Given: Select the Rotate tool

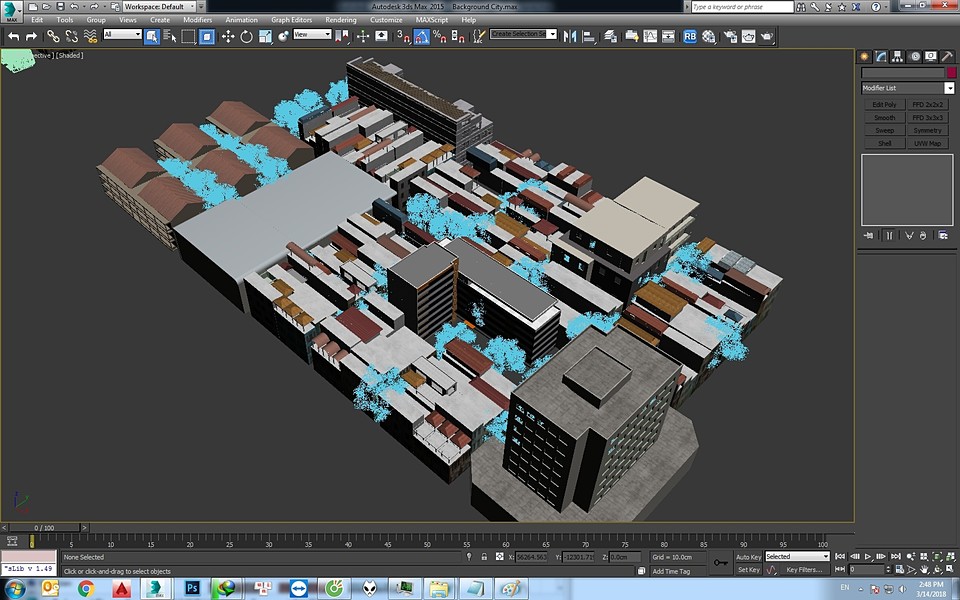Looking at the screenshot, I should tap(246, 37).
